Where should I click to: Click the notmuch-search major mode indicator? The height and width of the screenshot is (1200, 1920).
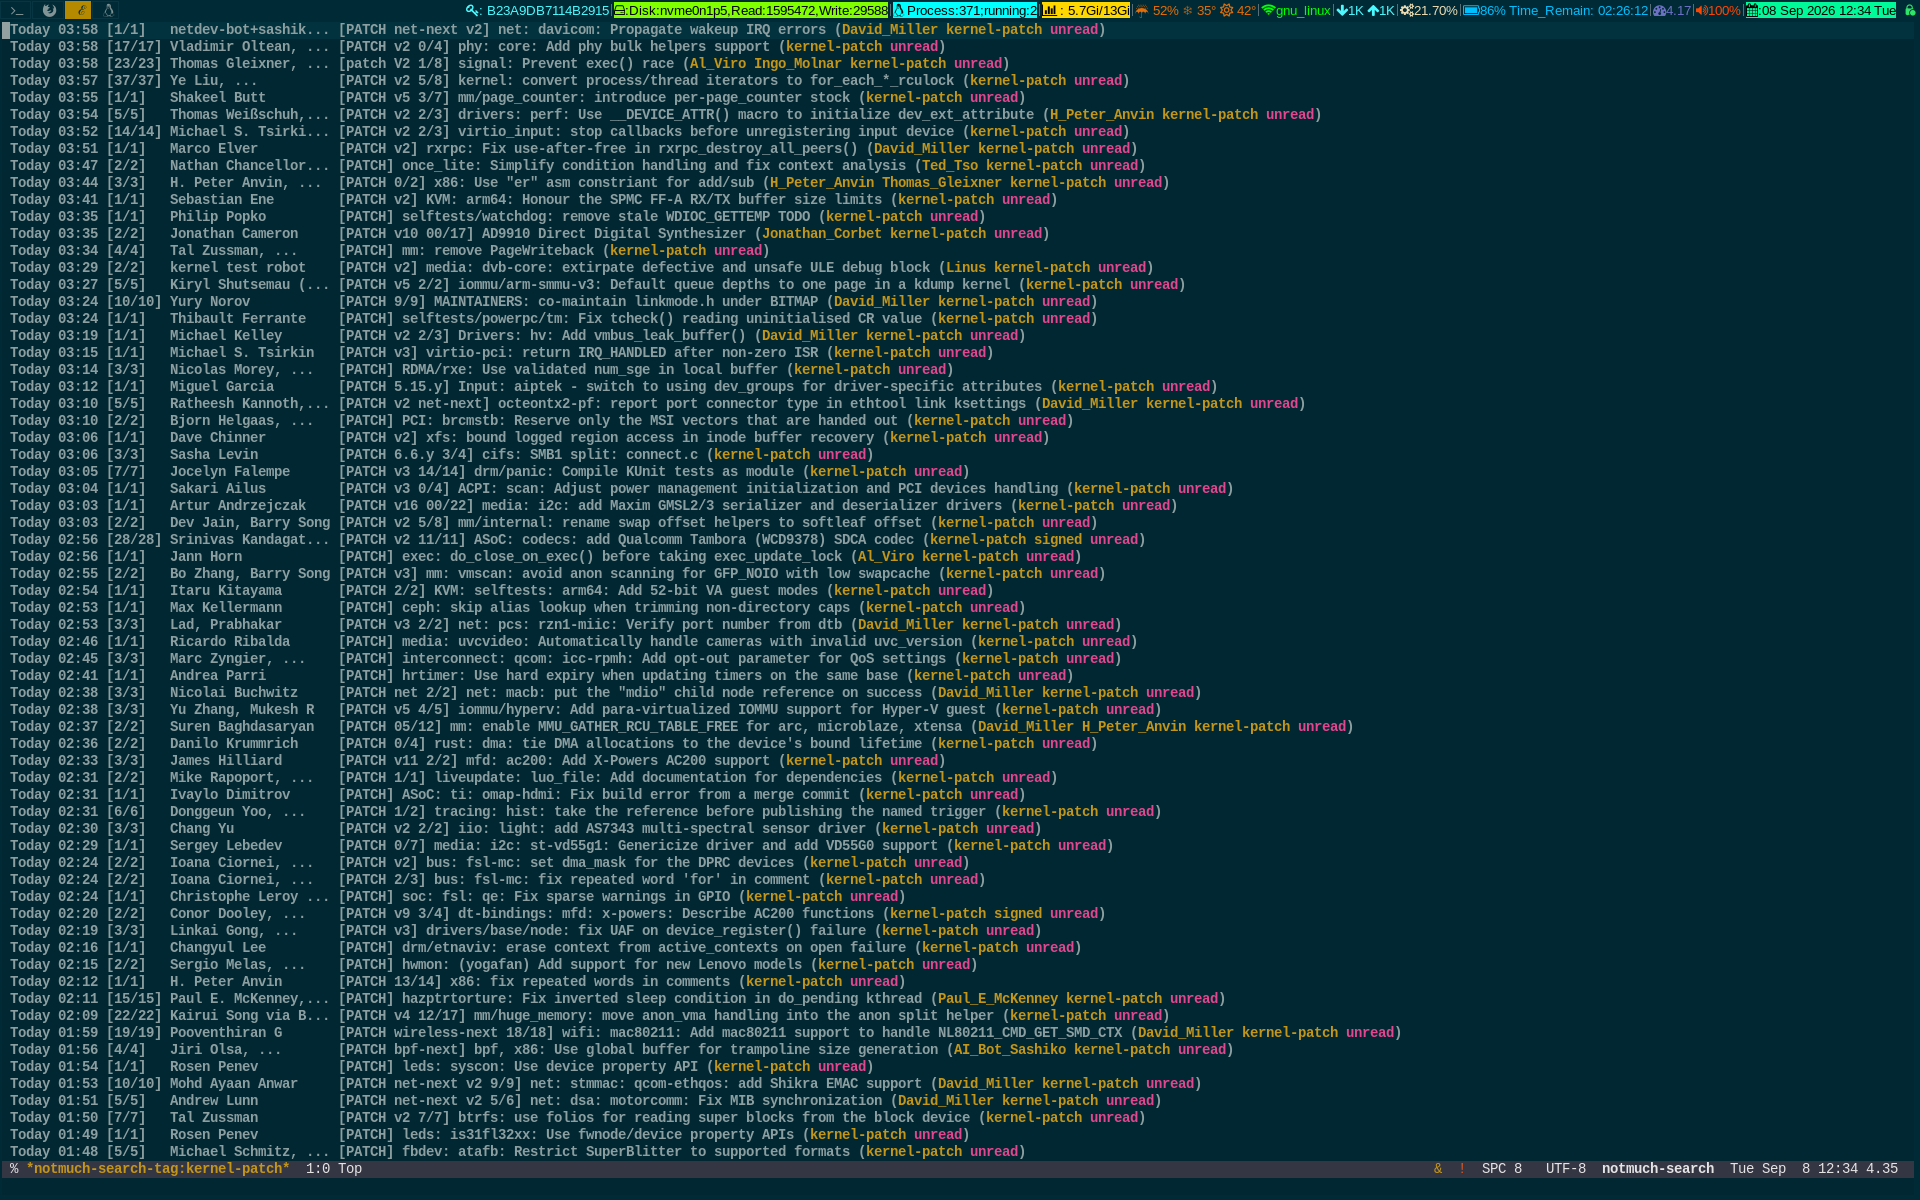[x=1657, y=1169]
